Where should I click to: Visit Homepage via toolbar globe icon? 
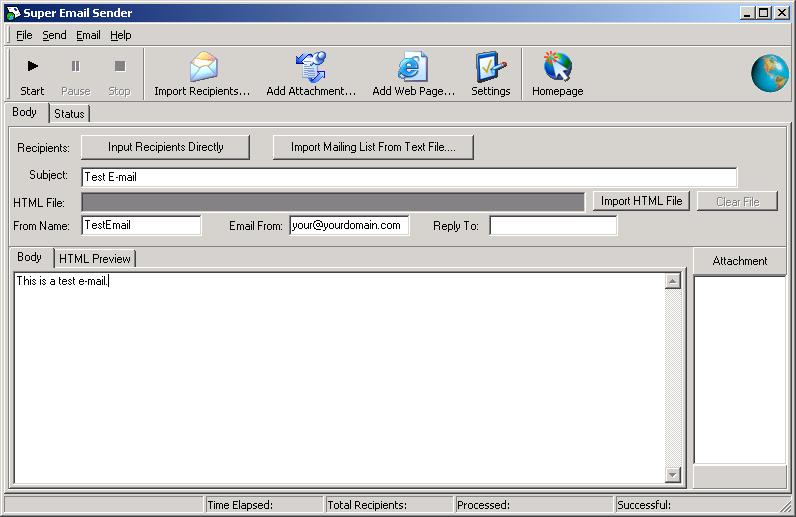pyautogui.click(x=557, y=68)
